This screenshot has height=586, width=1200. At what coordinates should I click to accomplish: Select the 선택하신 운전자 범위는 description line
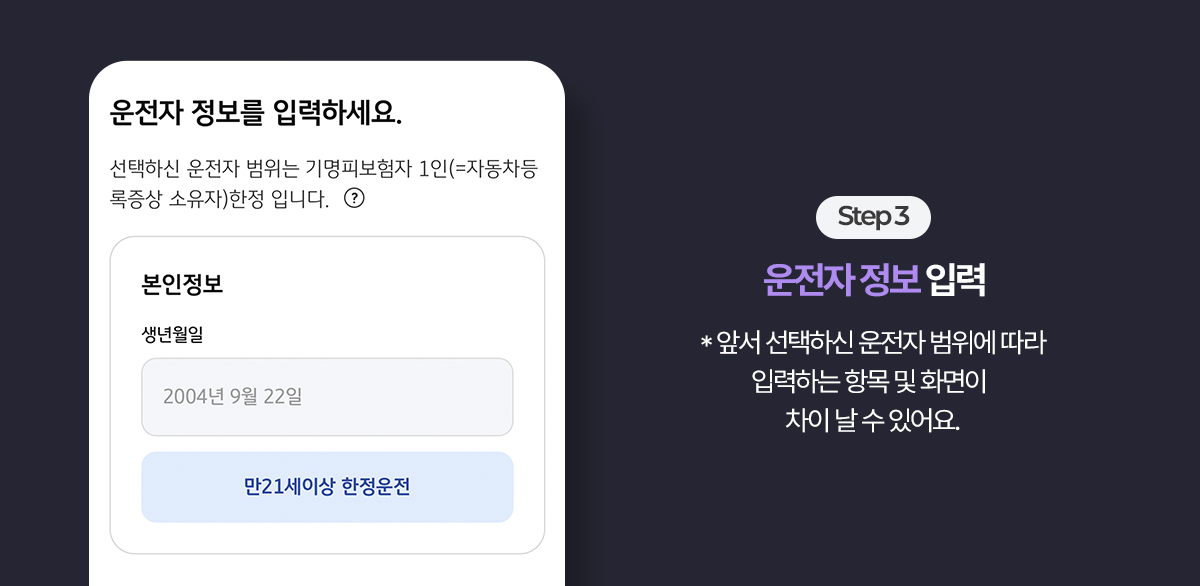327,167
